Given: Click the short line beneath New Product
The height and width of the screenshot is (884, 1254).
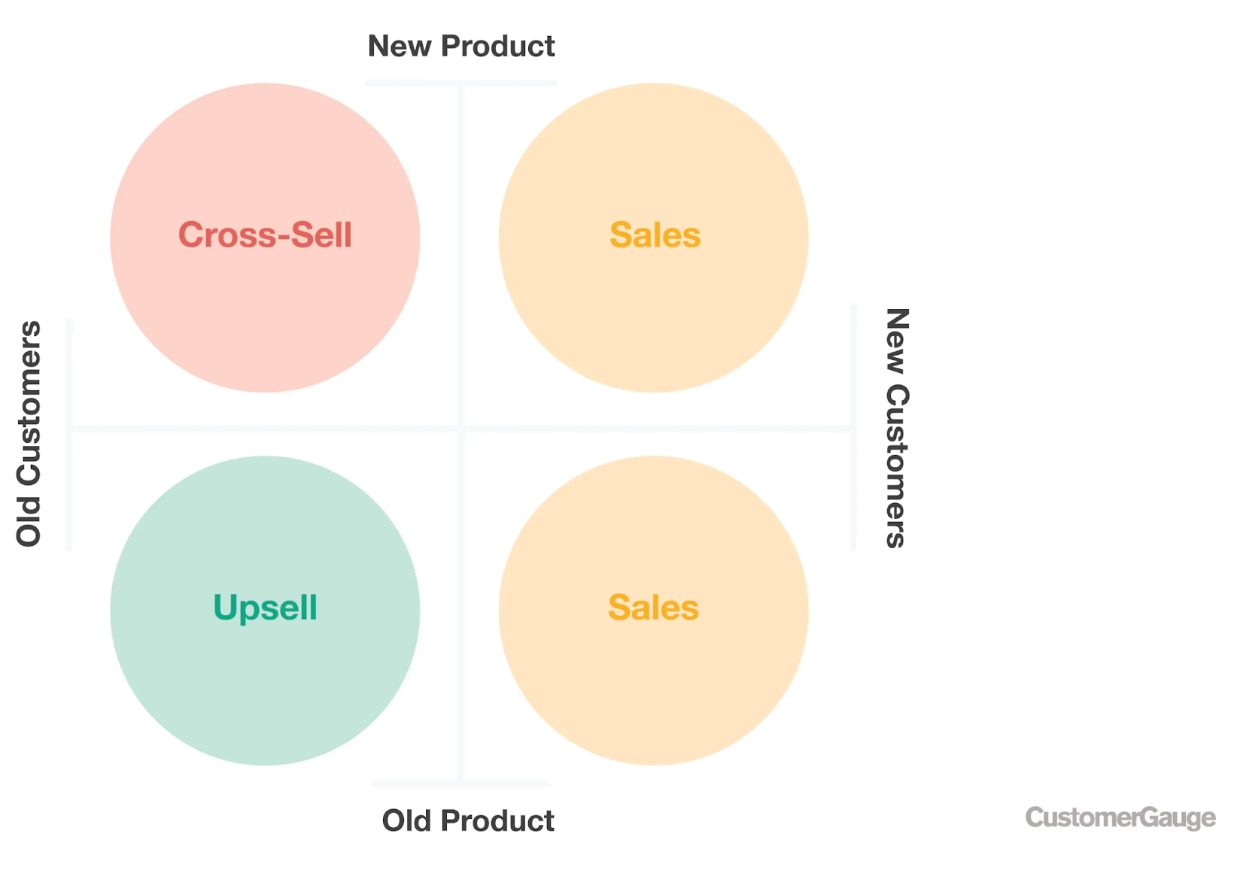Looking at the screenshot, I should click(461, 83).
